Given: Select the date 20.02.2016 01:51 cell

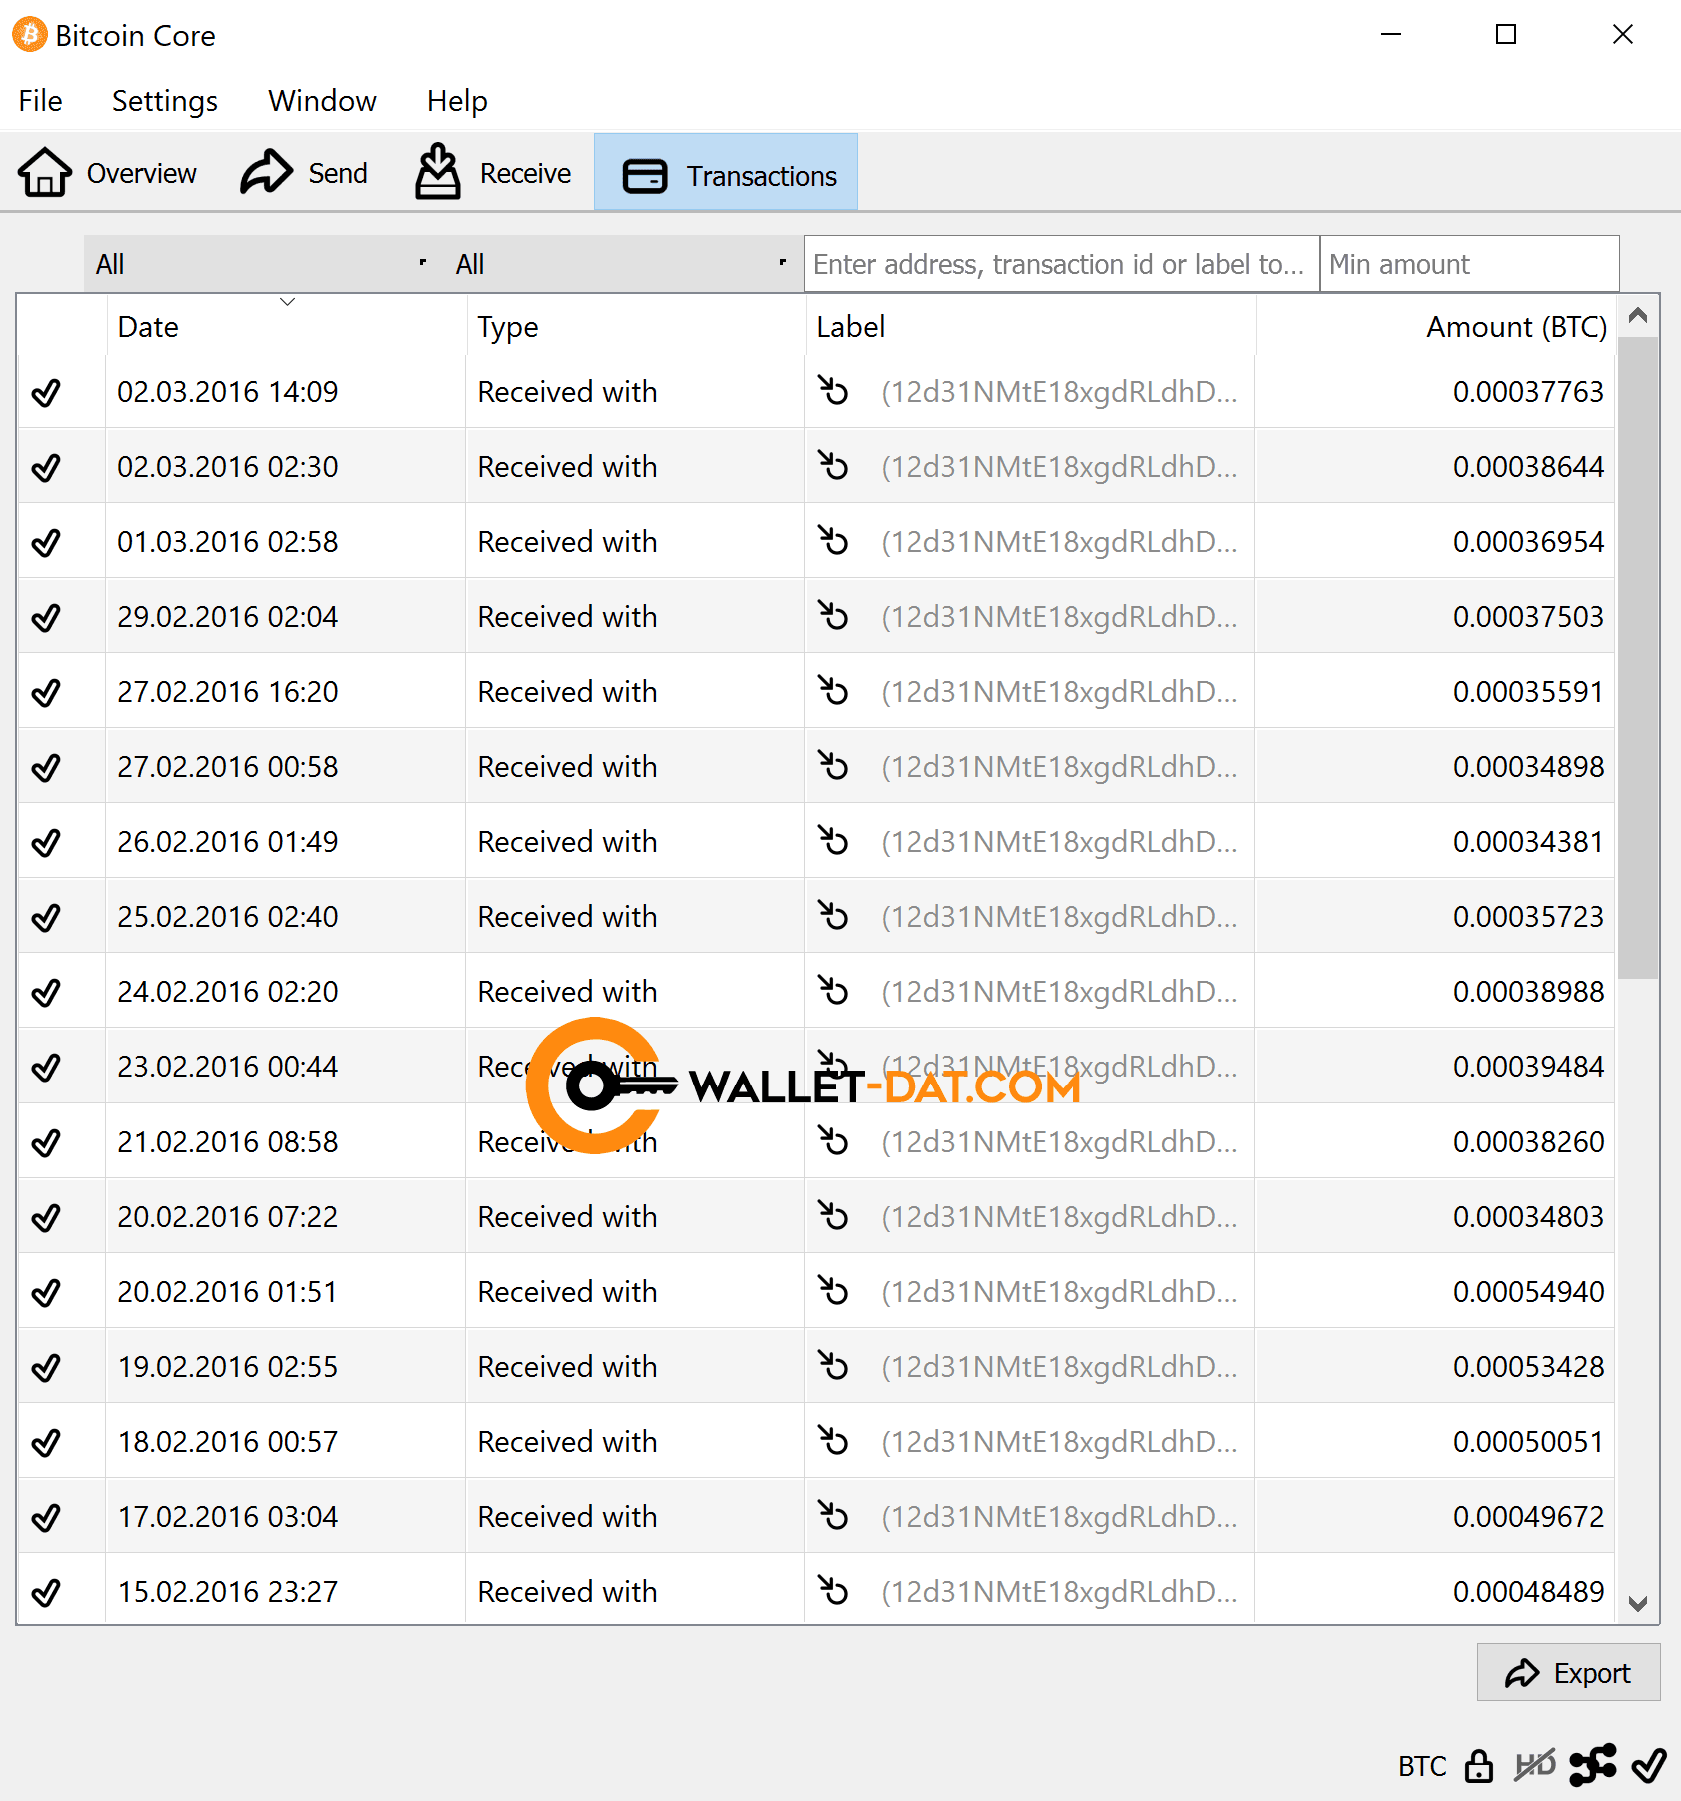Looking at the screenshot, I should pyautogui.click(x=286, y=1291).
